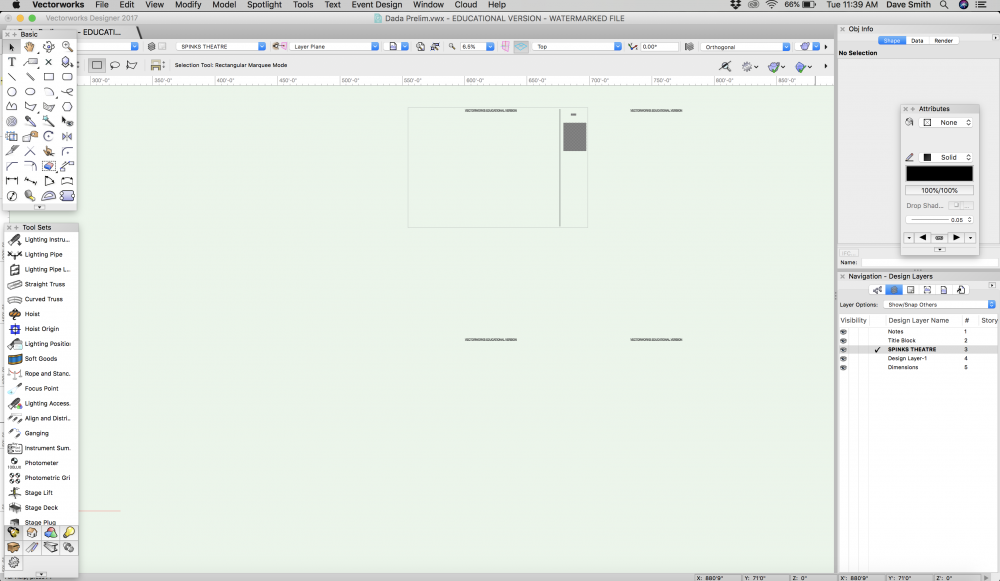Select the Rectangle tool

[x=50, y=77]
